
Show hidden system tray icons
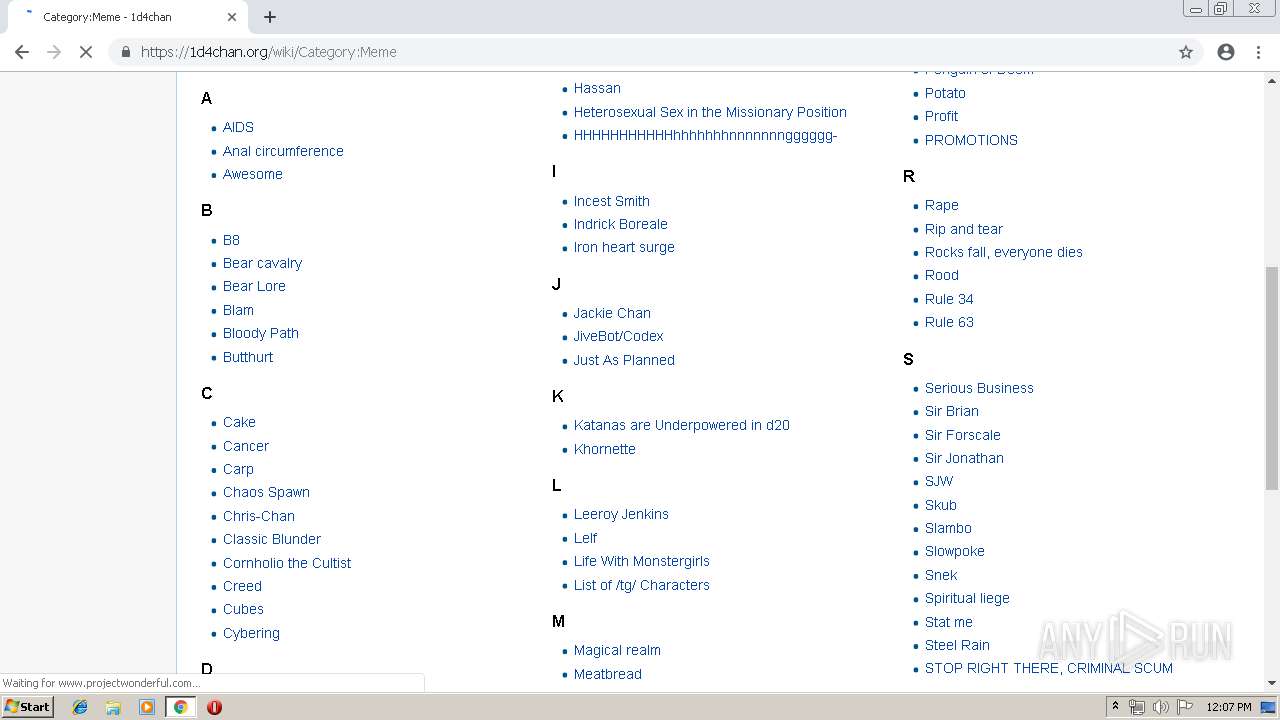1115,707
